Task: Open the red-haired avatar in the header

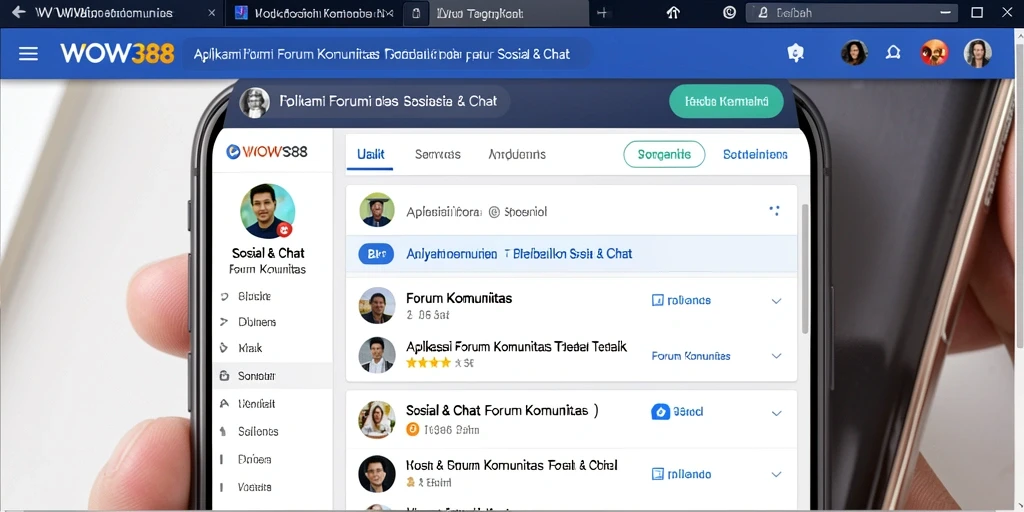Action: click(935, 53)
